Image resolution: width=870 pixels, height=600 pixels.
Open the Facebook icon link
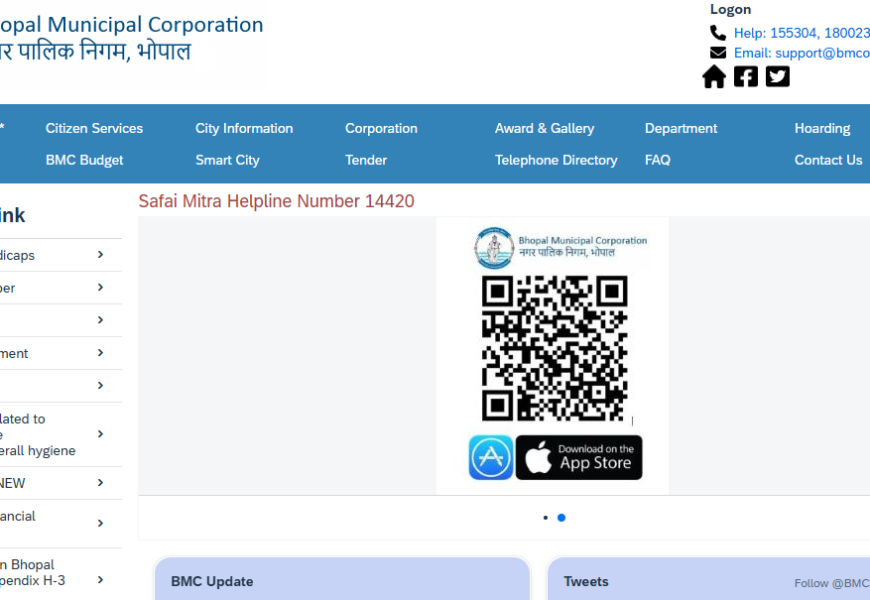tap(746, 77)
